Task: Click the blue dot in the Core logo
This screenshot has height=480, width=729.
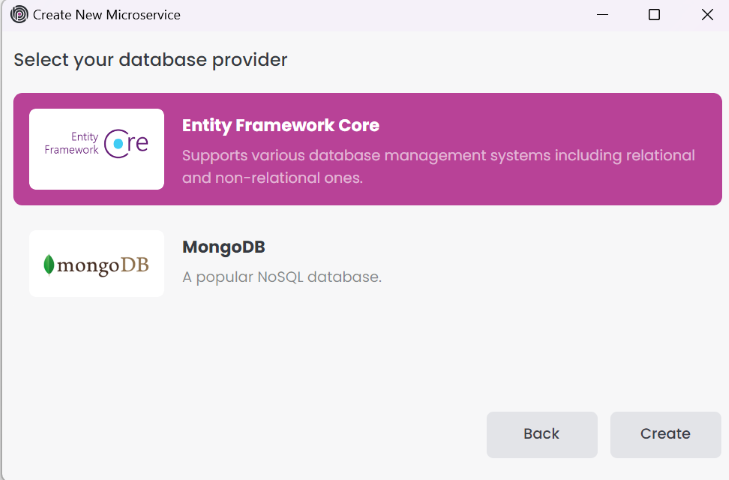Action: coord(119,144)
